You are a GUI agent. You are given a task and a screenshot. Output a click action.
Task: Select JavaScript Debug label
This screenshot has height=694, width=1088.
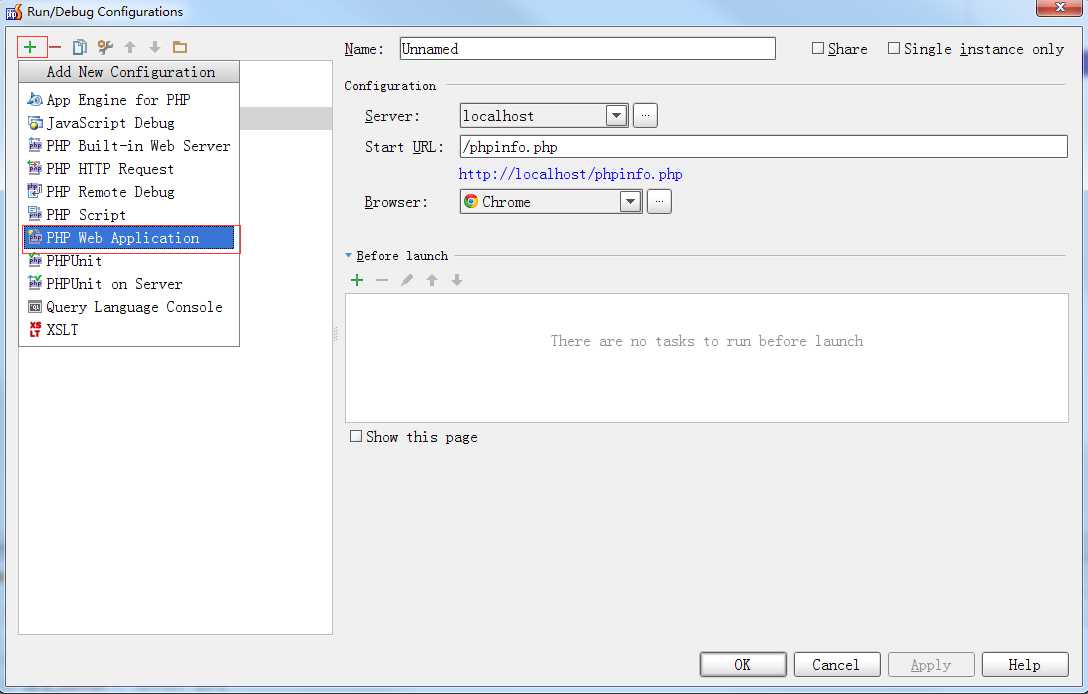(x=110, y=123)
